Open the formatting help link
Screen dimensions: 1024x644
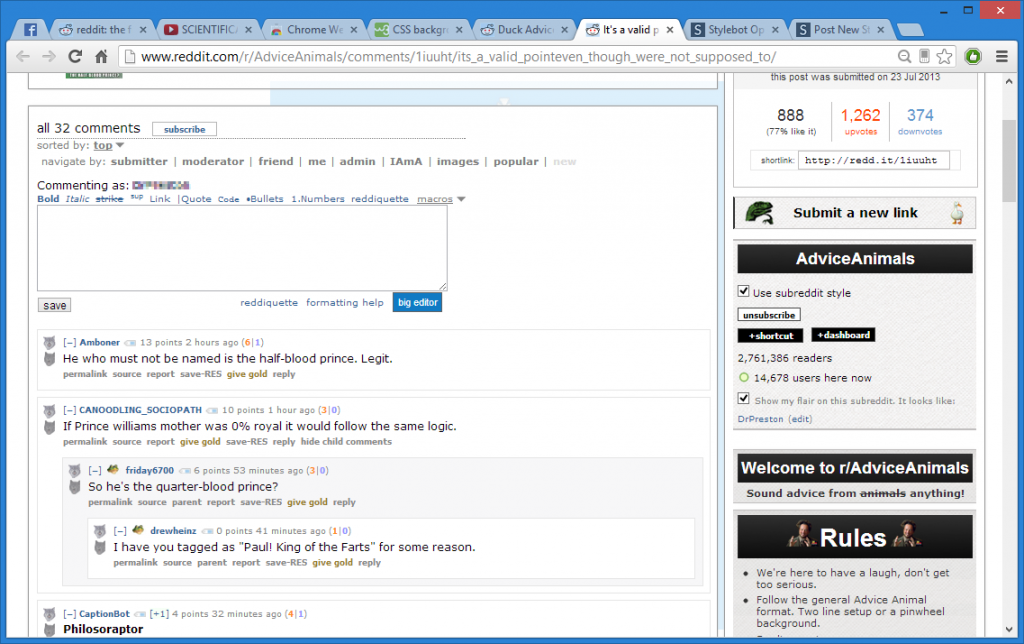coord(345,303)
